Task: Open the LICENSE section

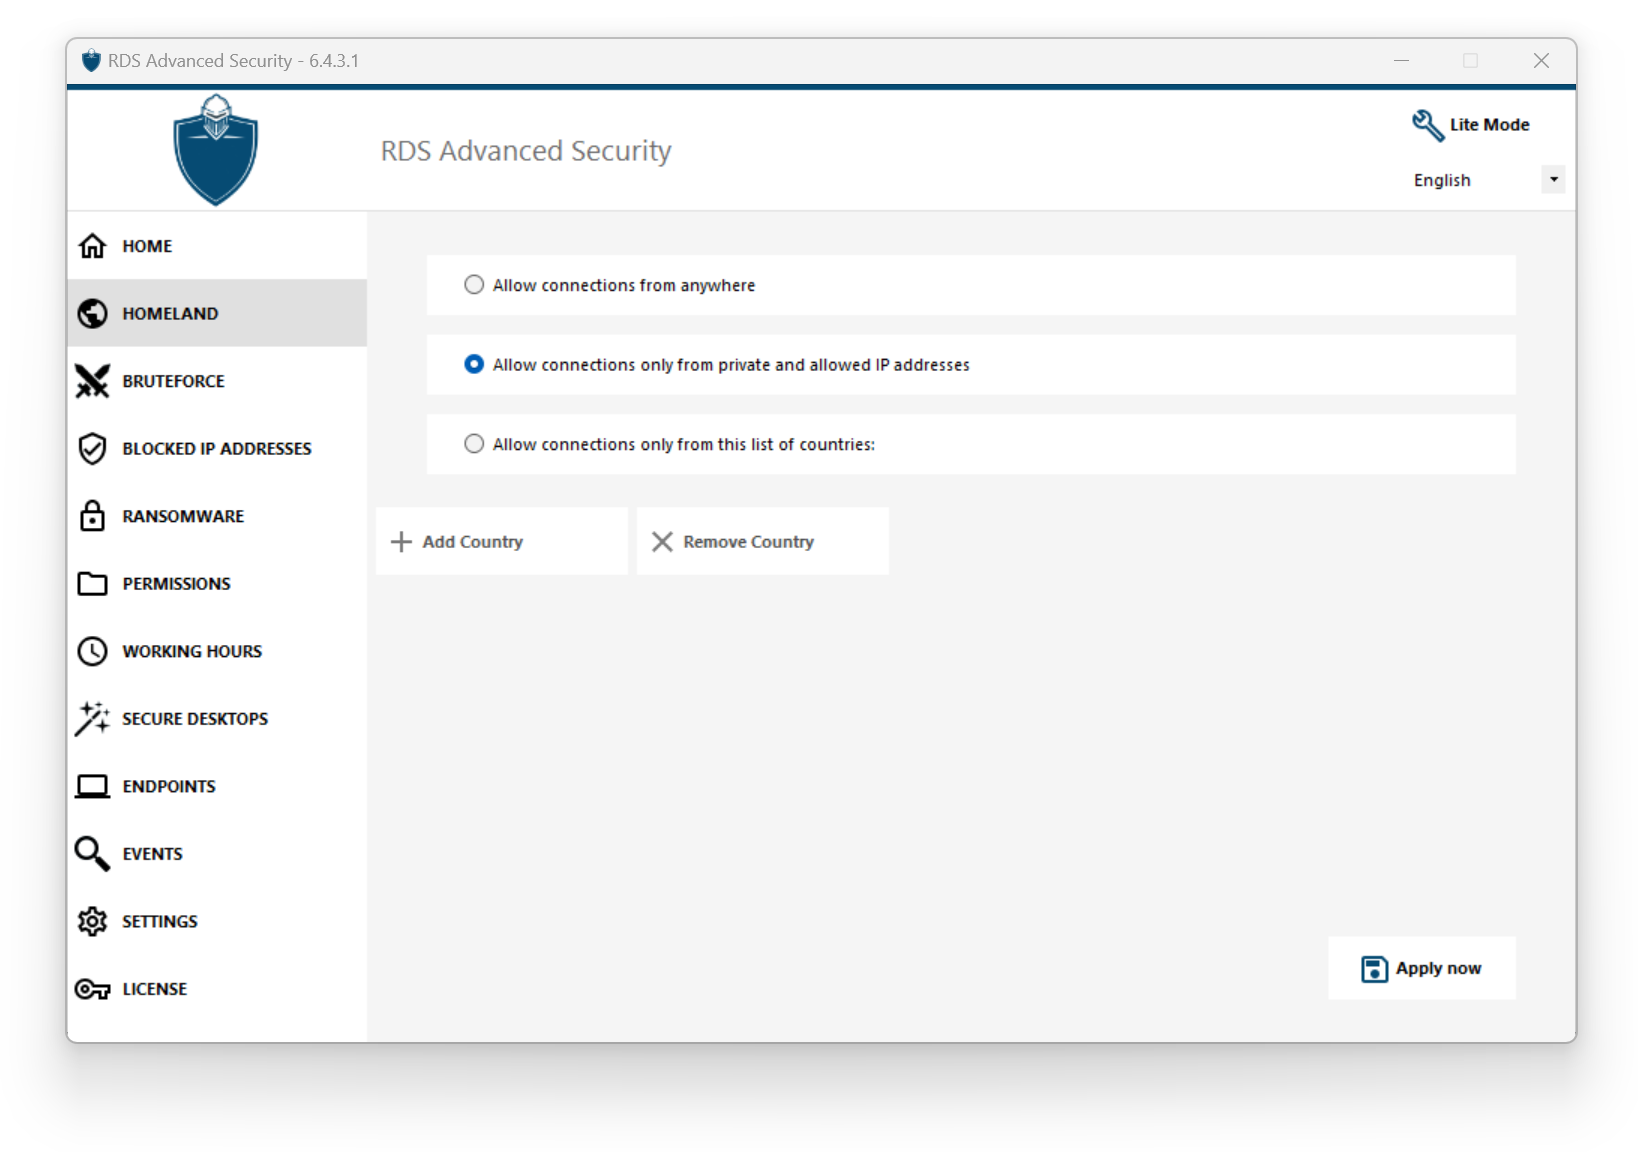Action: pos(217,989)
